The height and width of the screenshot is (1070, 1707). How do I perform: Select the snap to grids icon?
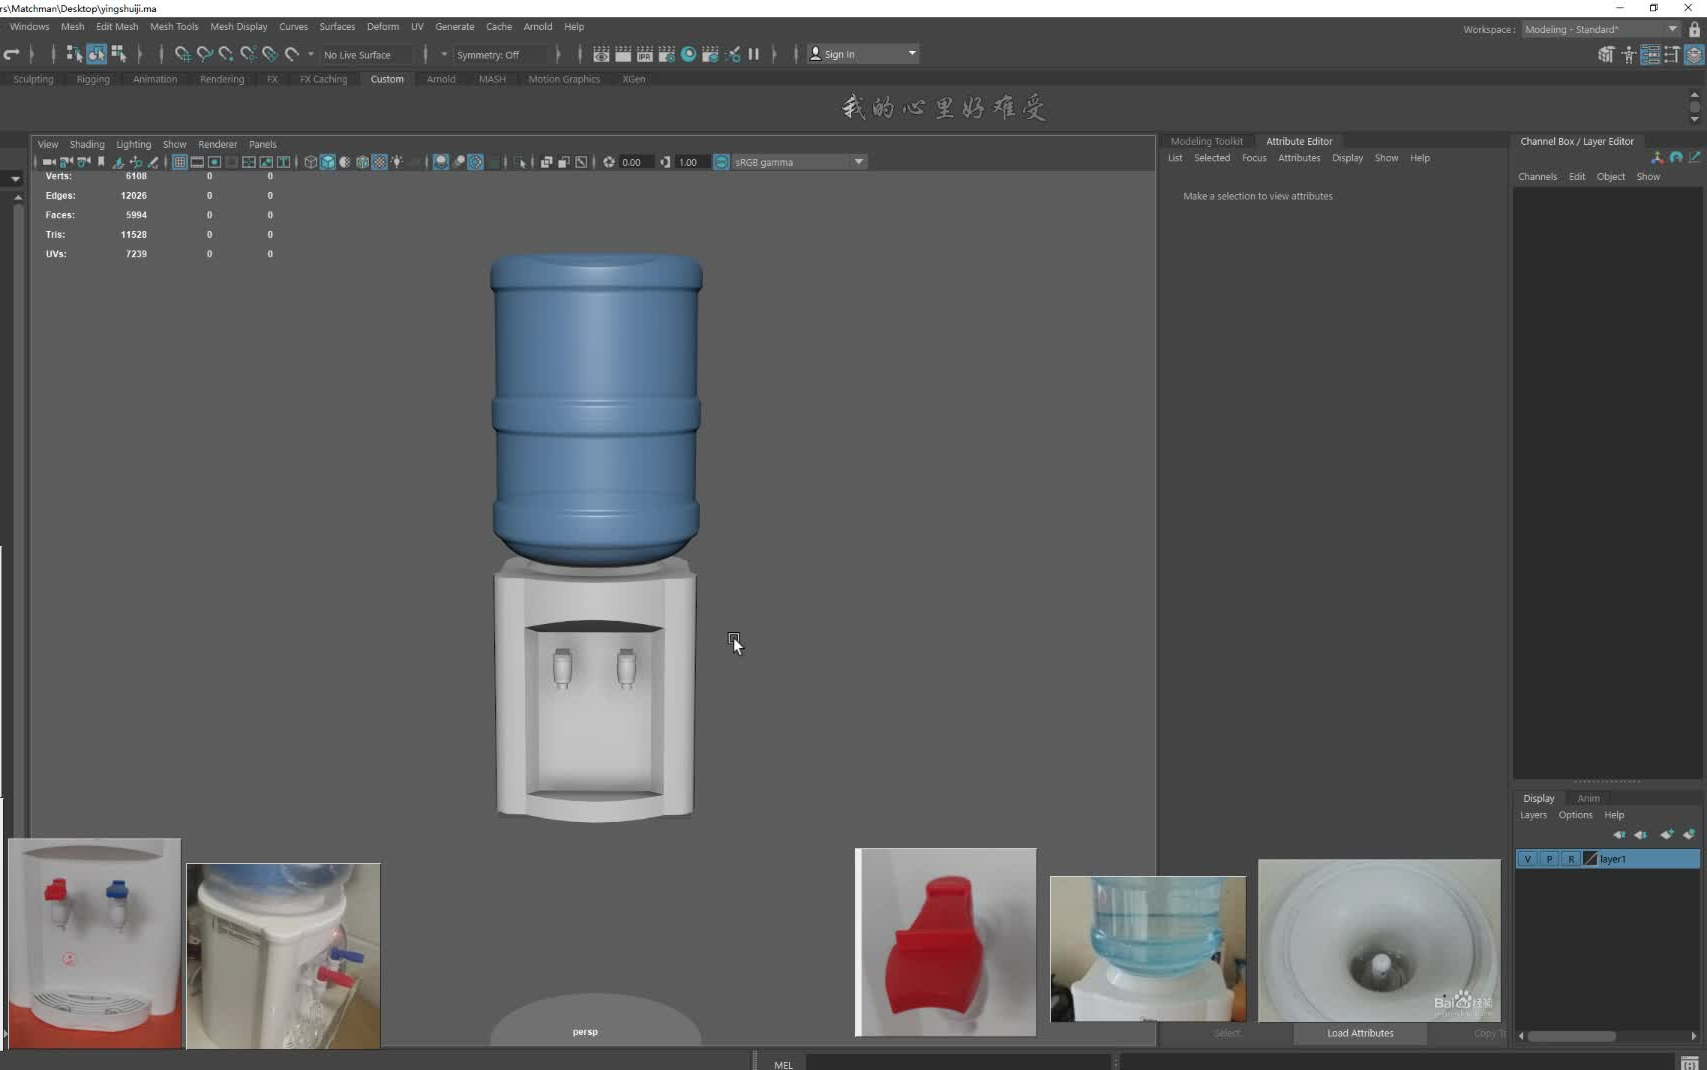click(x=182, y=54)
